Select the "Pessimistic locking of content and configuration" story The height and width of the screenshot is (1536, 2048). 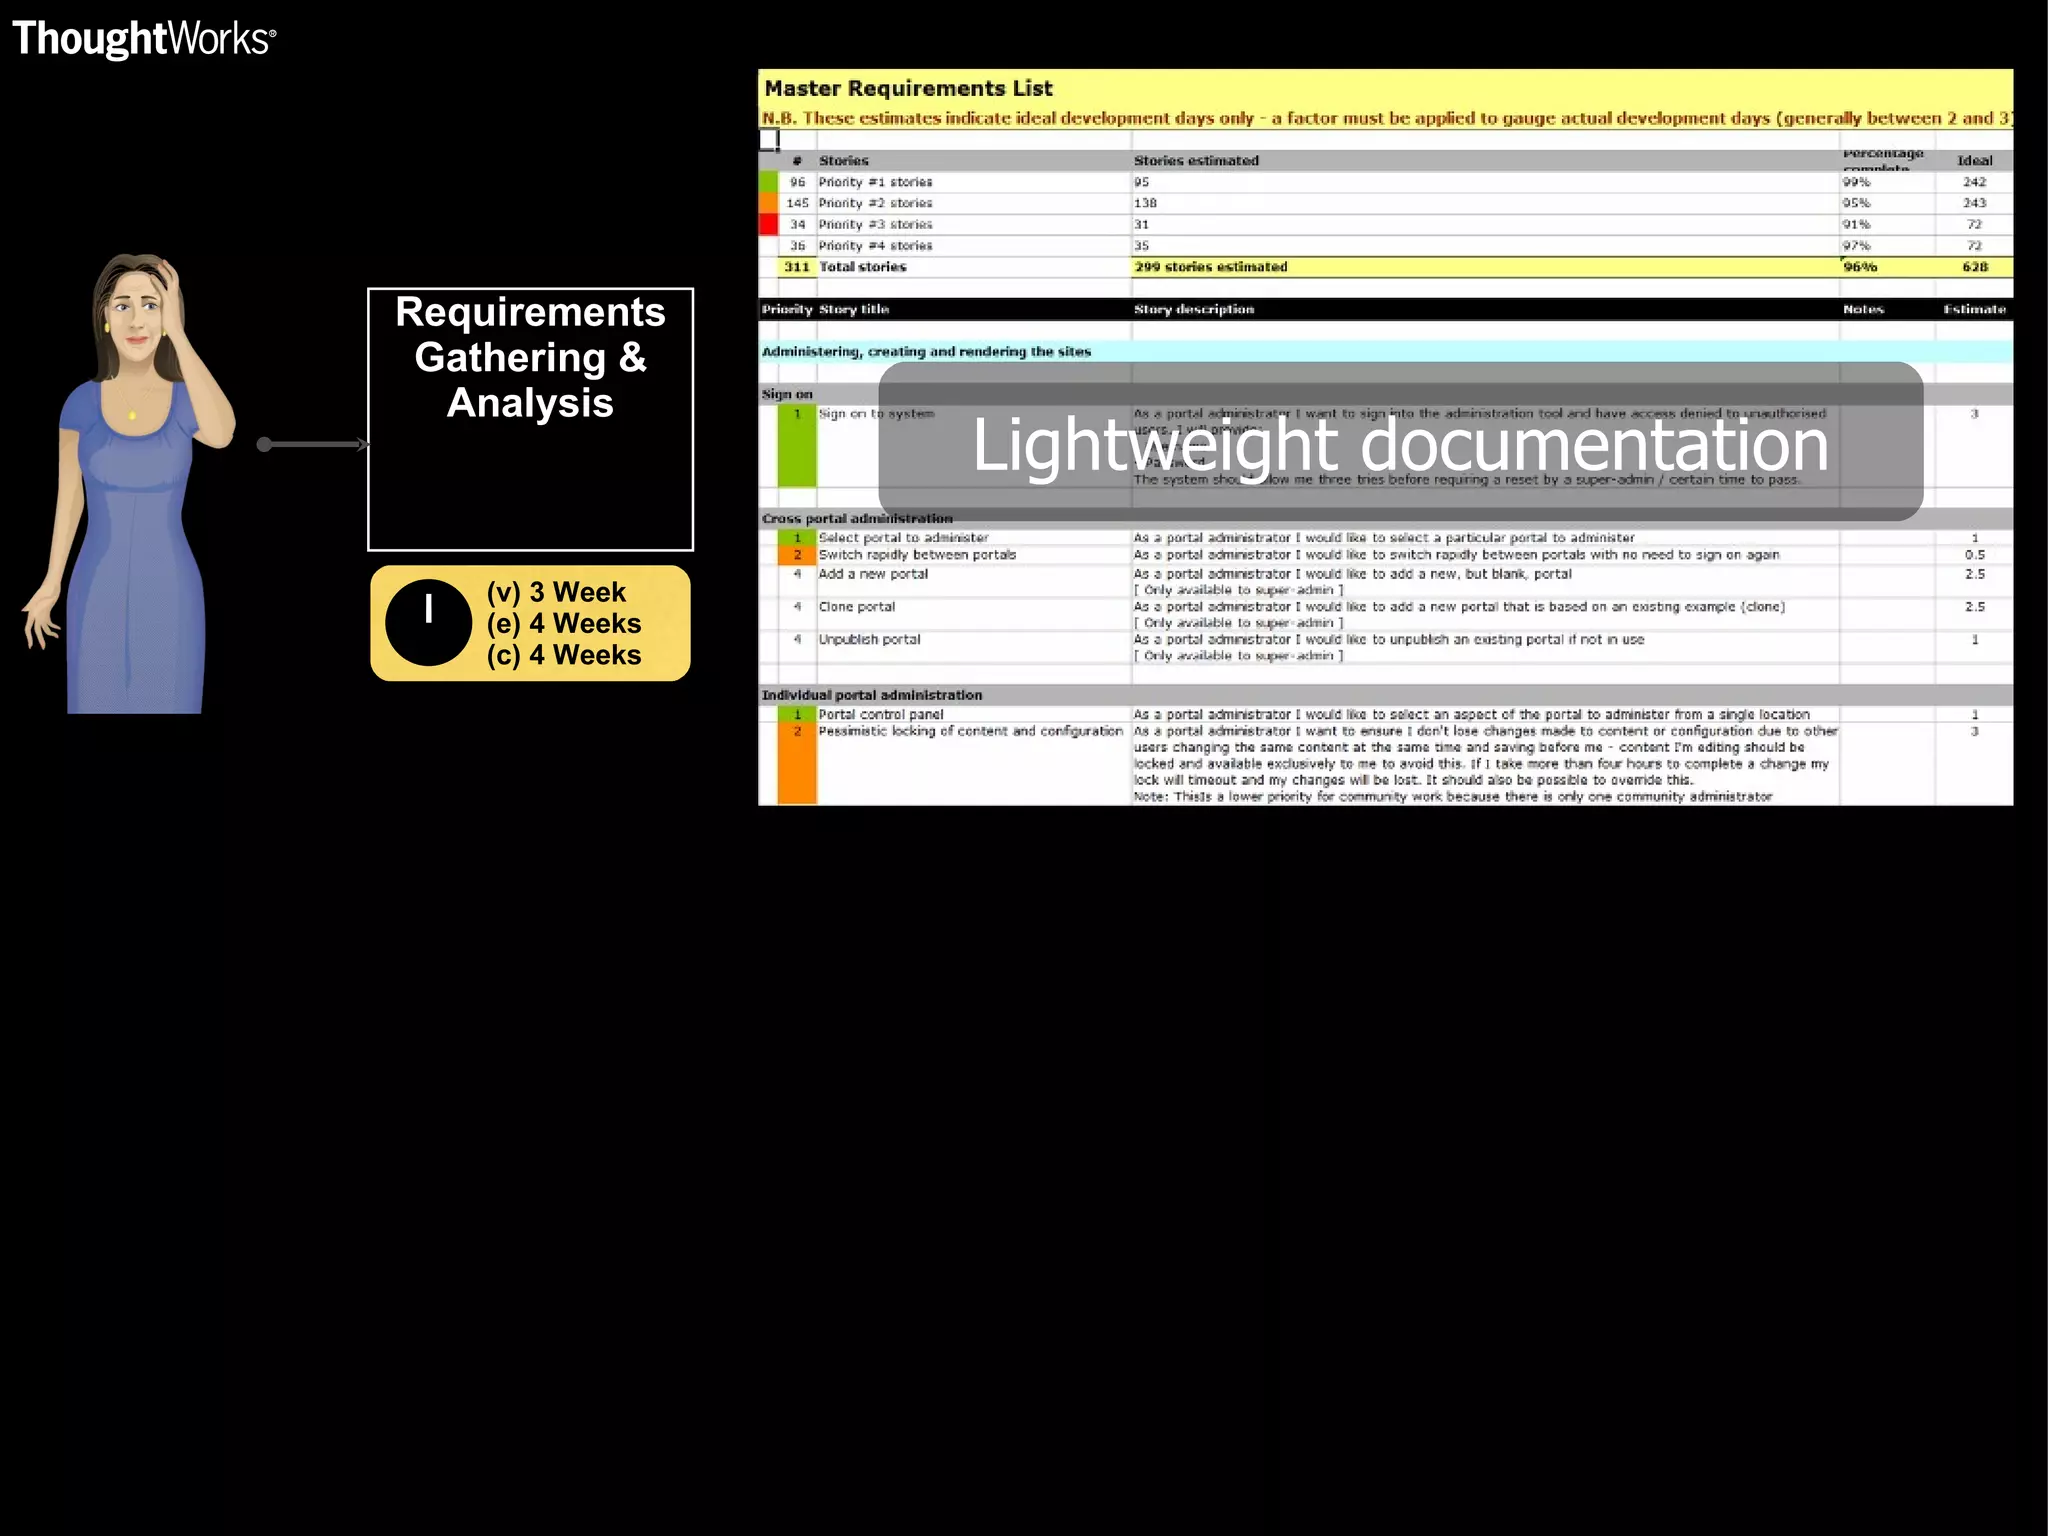(970, 731)
